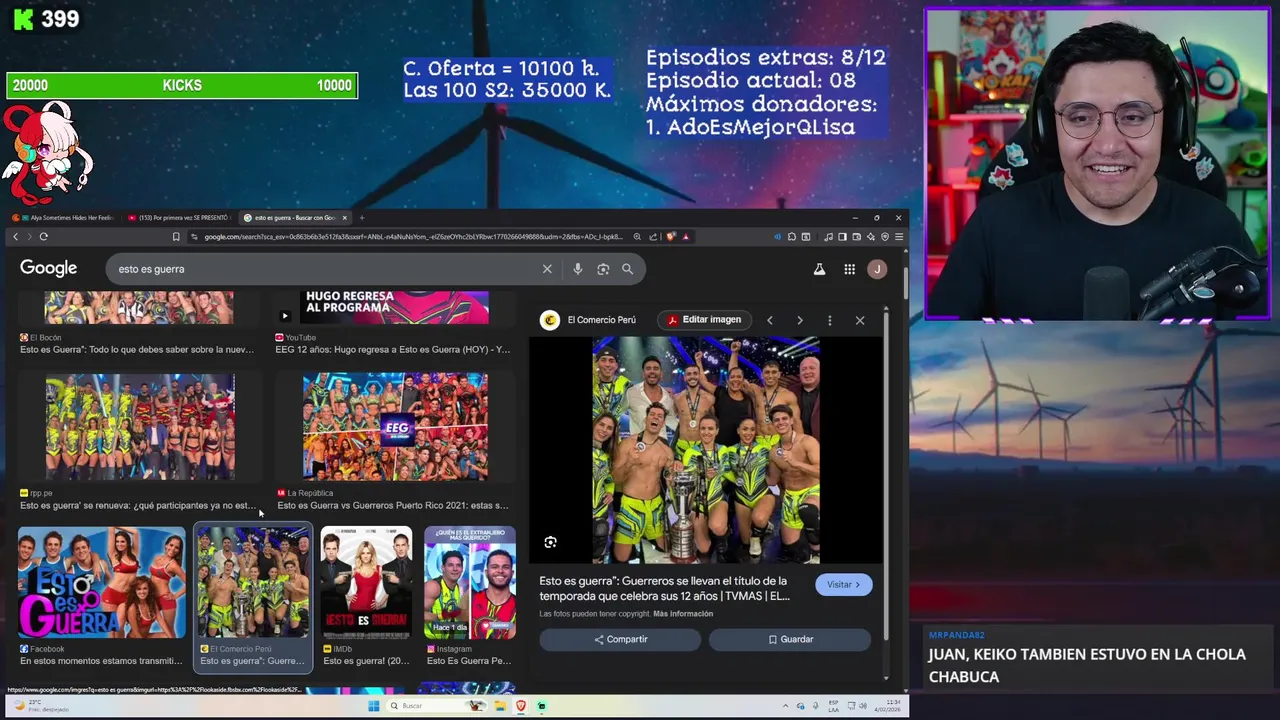1280x720 pixels.
Task: Click rpp.pe 'se renueva' result caption
Action: click(x=137, y=506)
